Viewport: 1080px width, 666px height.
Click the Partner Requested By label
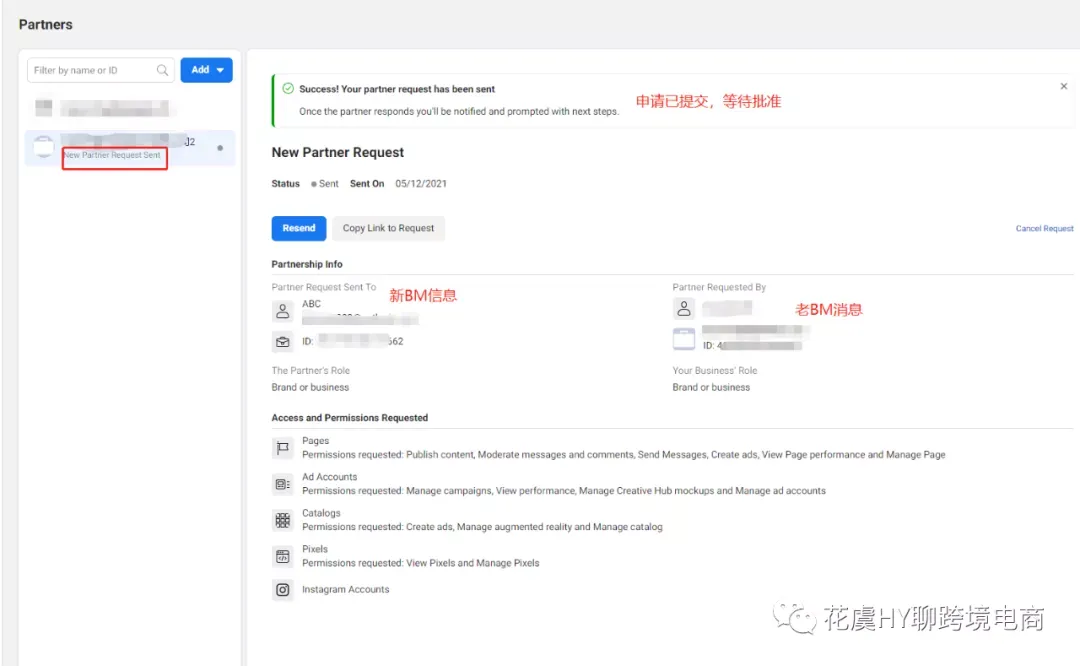click(719, 287)
